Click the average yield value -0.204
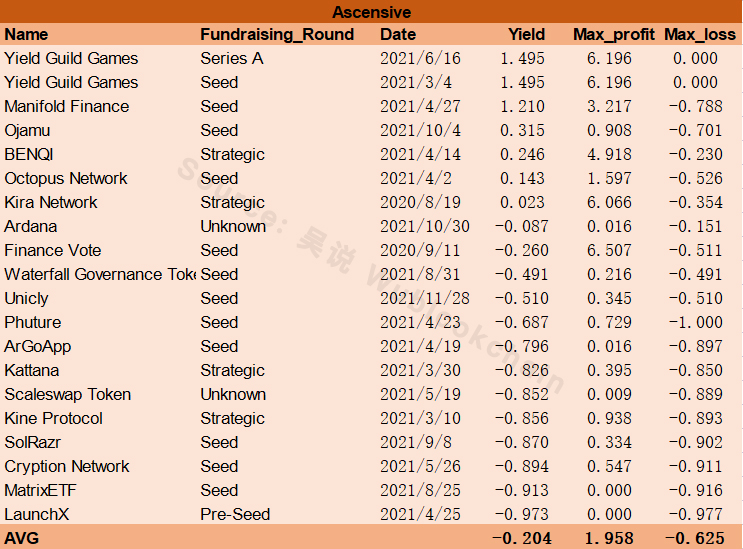 tap(522, 538)
